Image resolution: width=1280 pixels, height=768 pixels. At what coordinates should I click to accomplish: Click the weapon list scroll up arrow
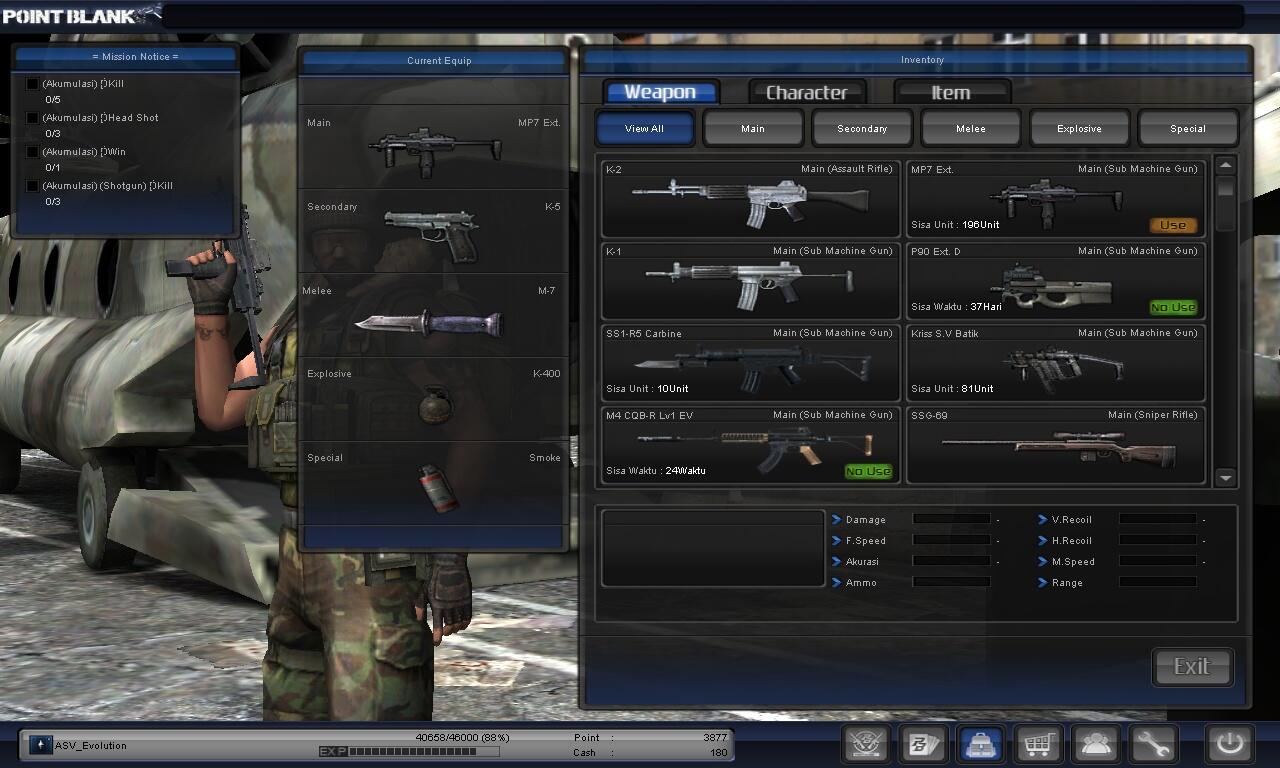1226,165
